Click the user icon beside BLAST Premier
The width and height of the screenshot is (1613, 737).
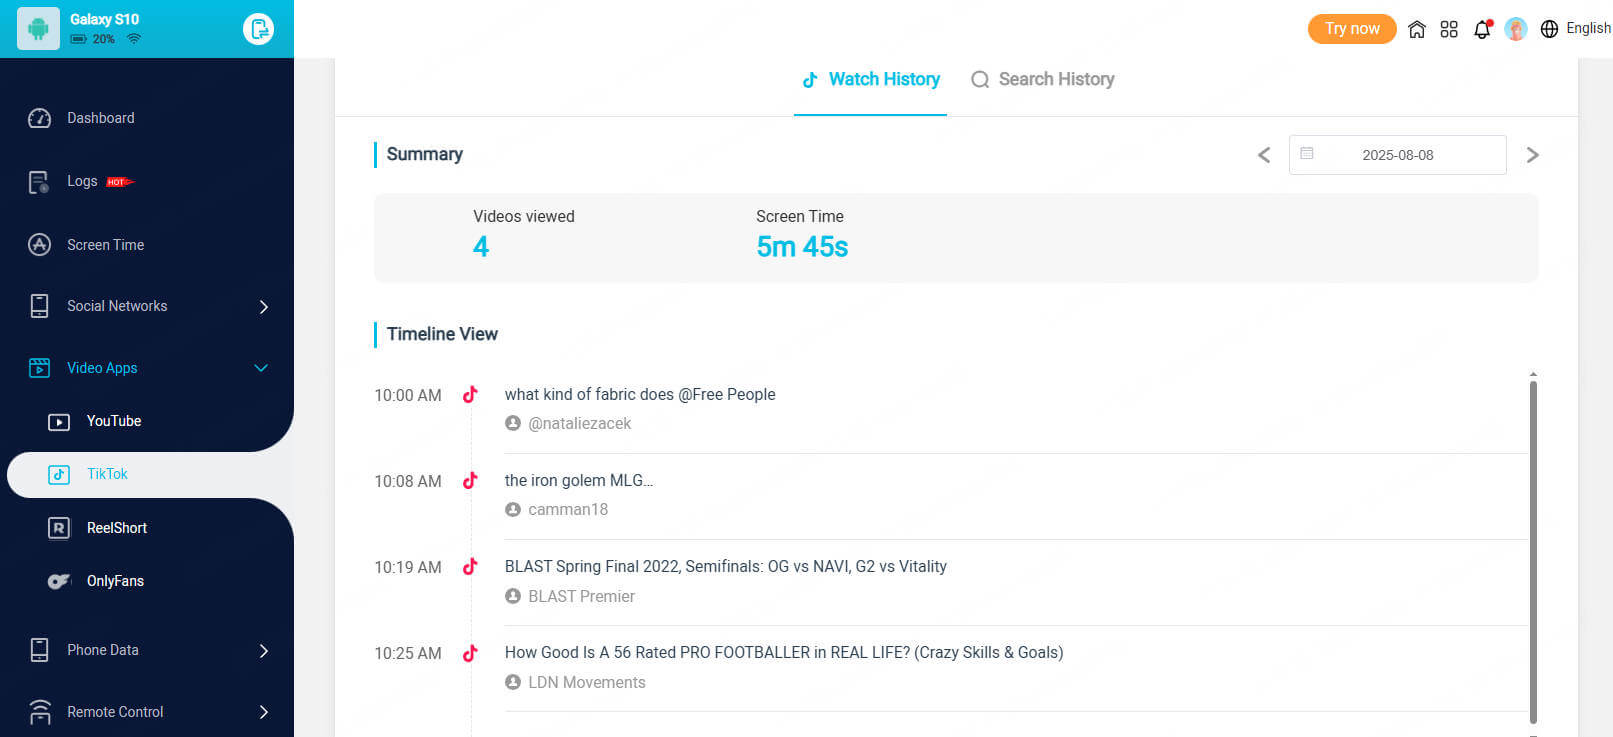pyautogui.click(x=513, y=596)
